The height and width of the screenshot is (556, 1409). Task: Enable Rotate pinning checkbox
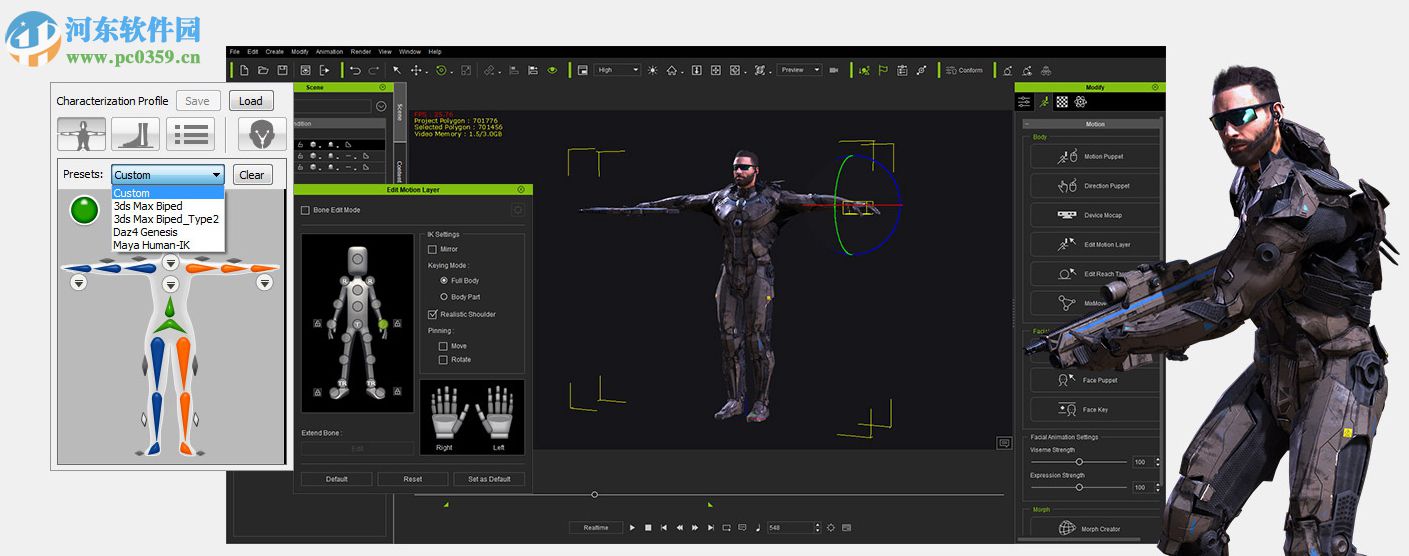point(443,360)
